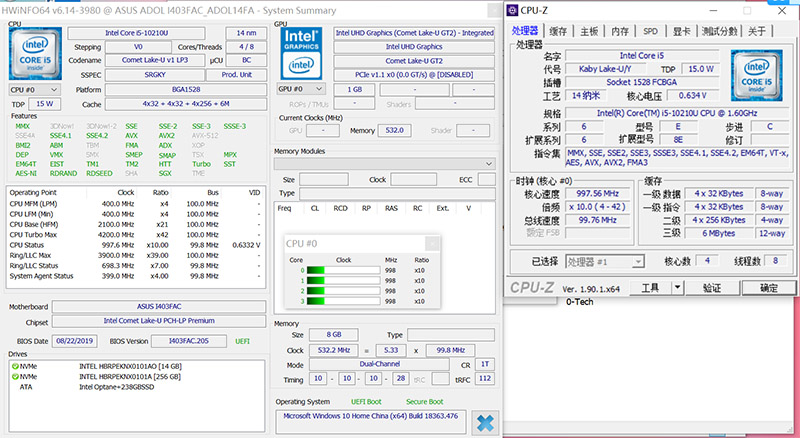Click the 8 GB memory size field
The height and width of the screenshot is (438, 800).
334,335
